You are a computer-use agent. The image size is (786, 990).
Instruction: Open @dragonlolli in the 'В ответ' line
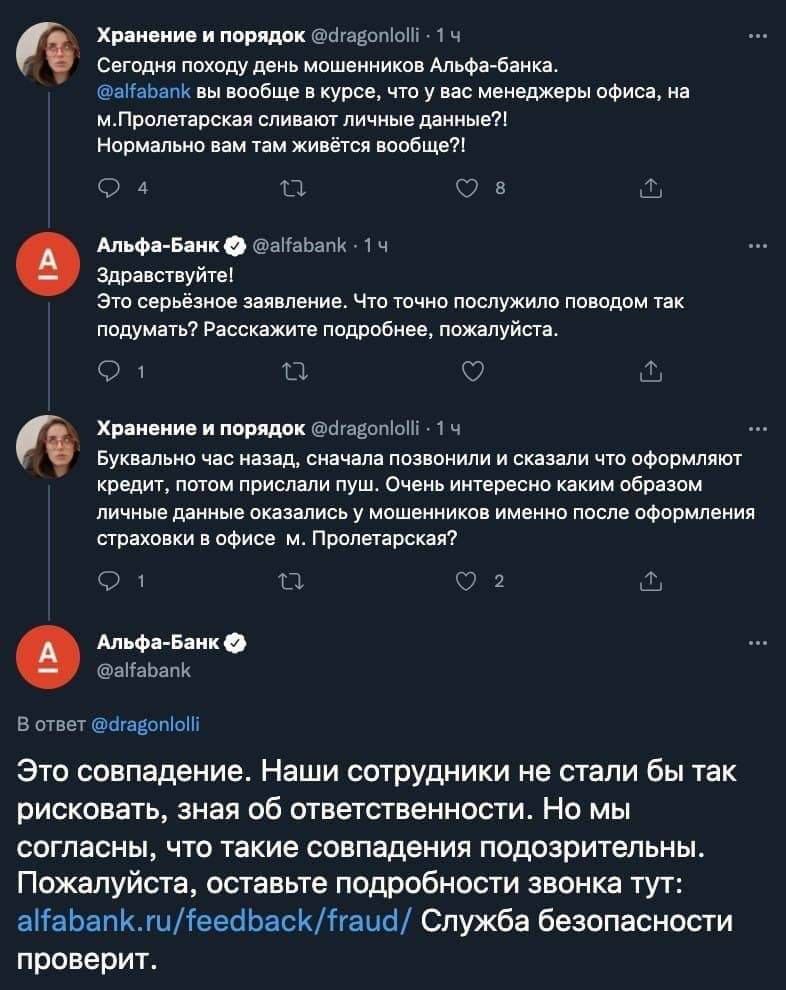pyautogui.click(x=146, y=724)
